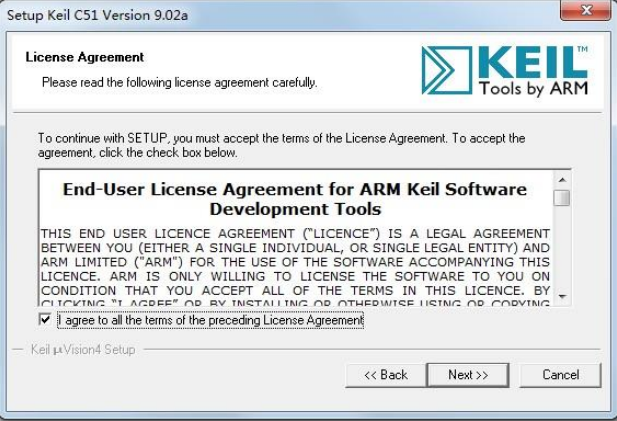Click the 'I agree to all the terms' label
The image size is (617, 421).
coord(210,320)
